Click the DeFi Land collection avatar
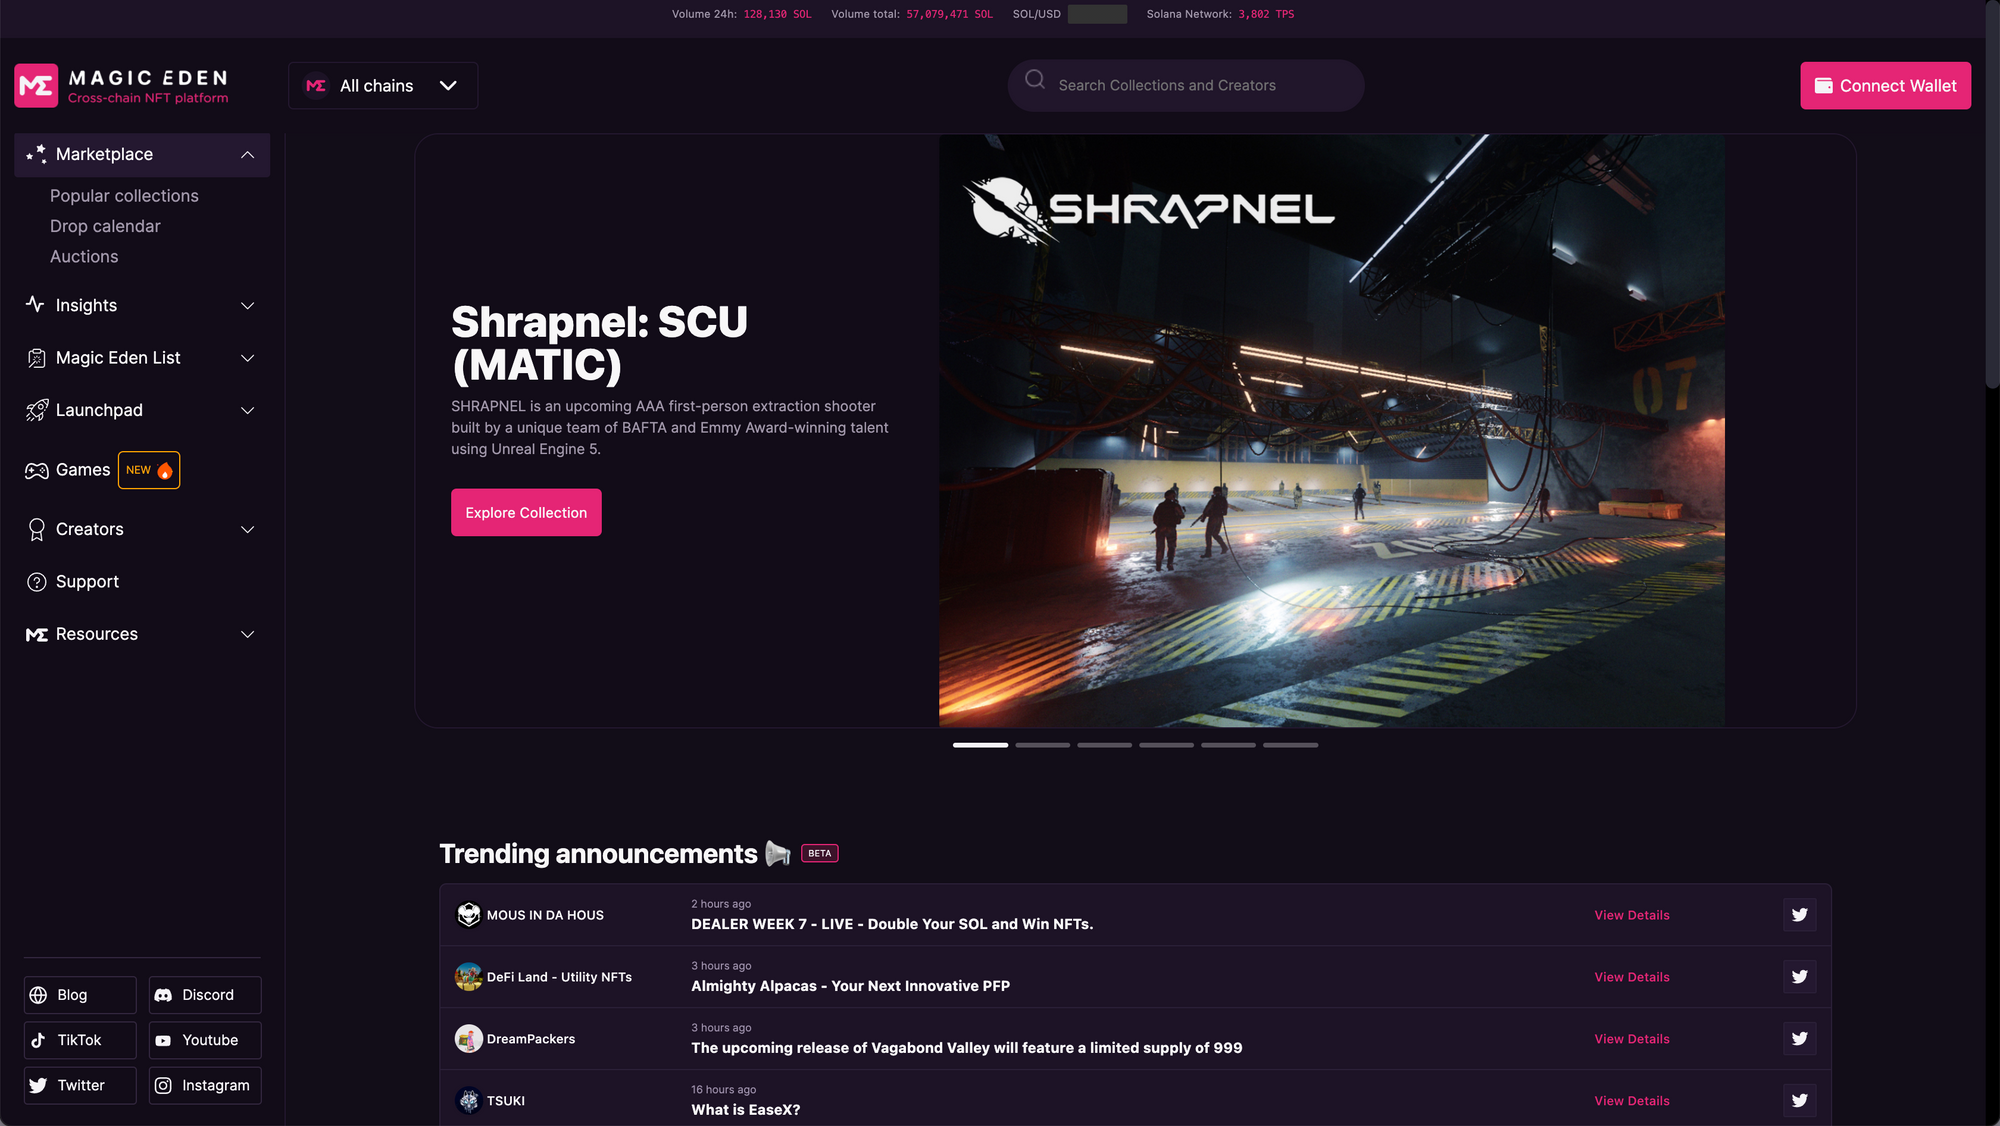 click(x=468, y=977)
